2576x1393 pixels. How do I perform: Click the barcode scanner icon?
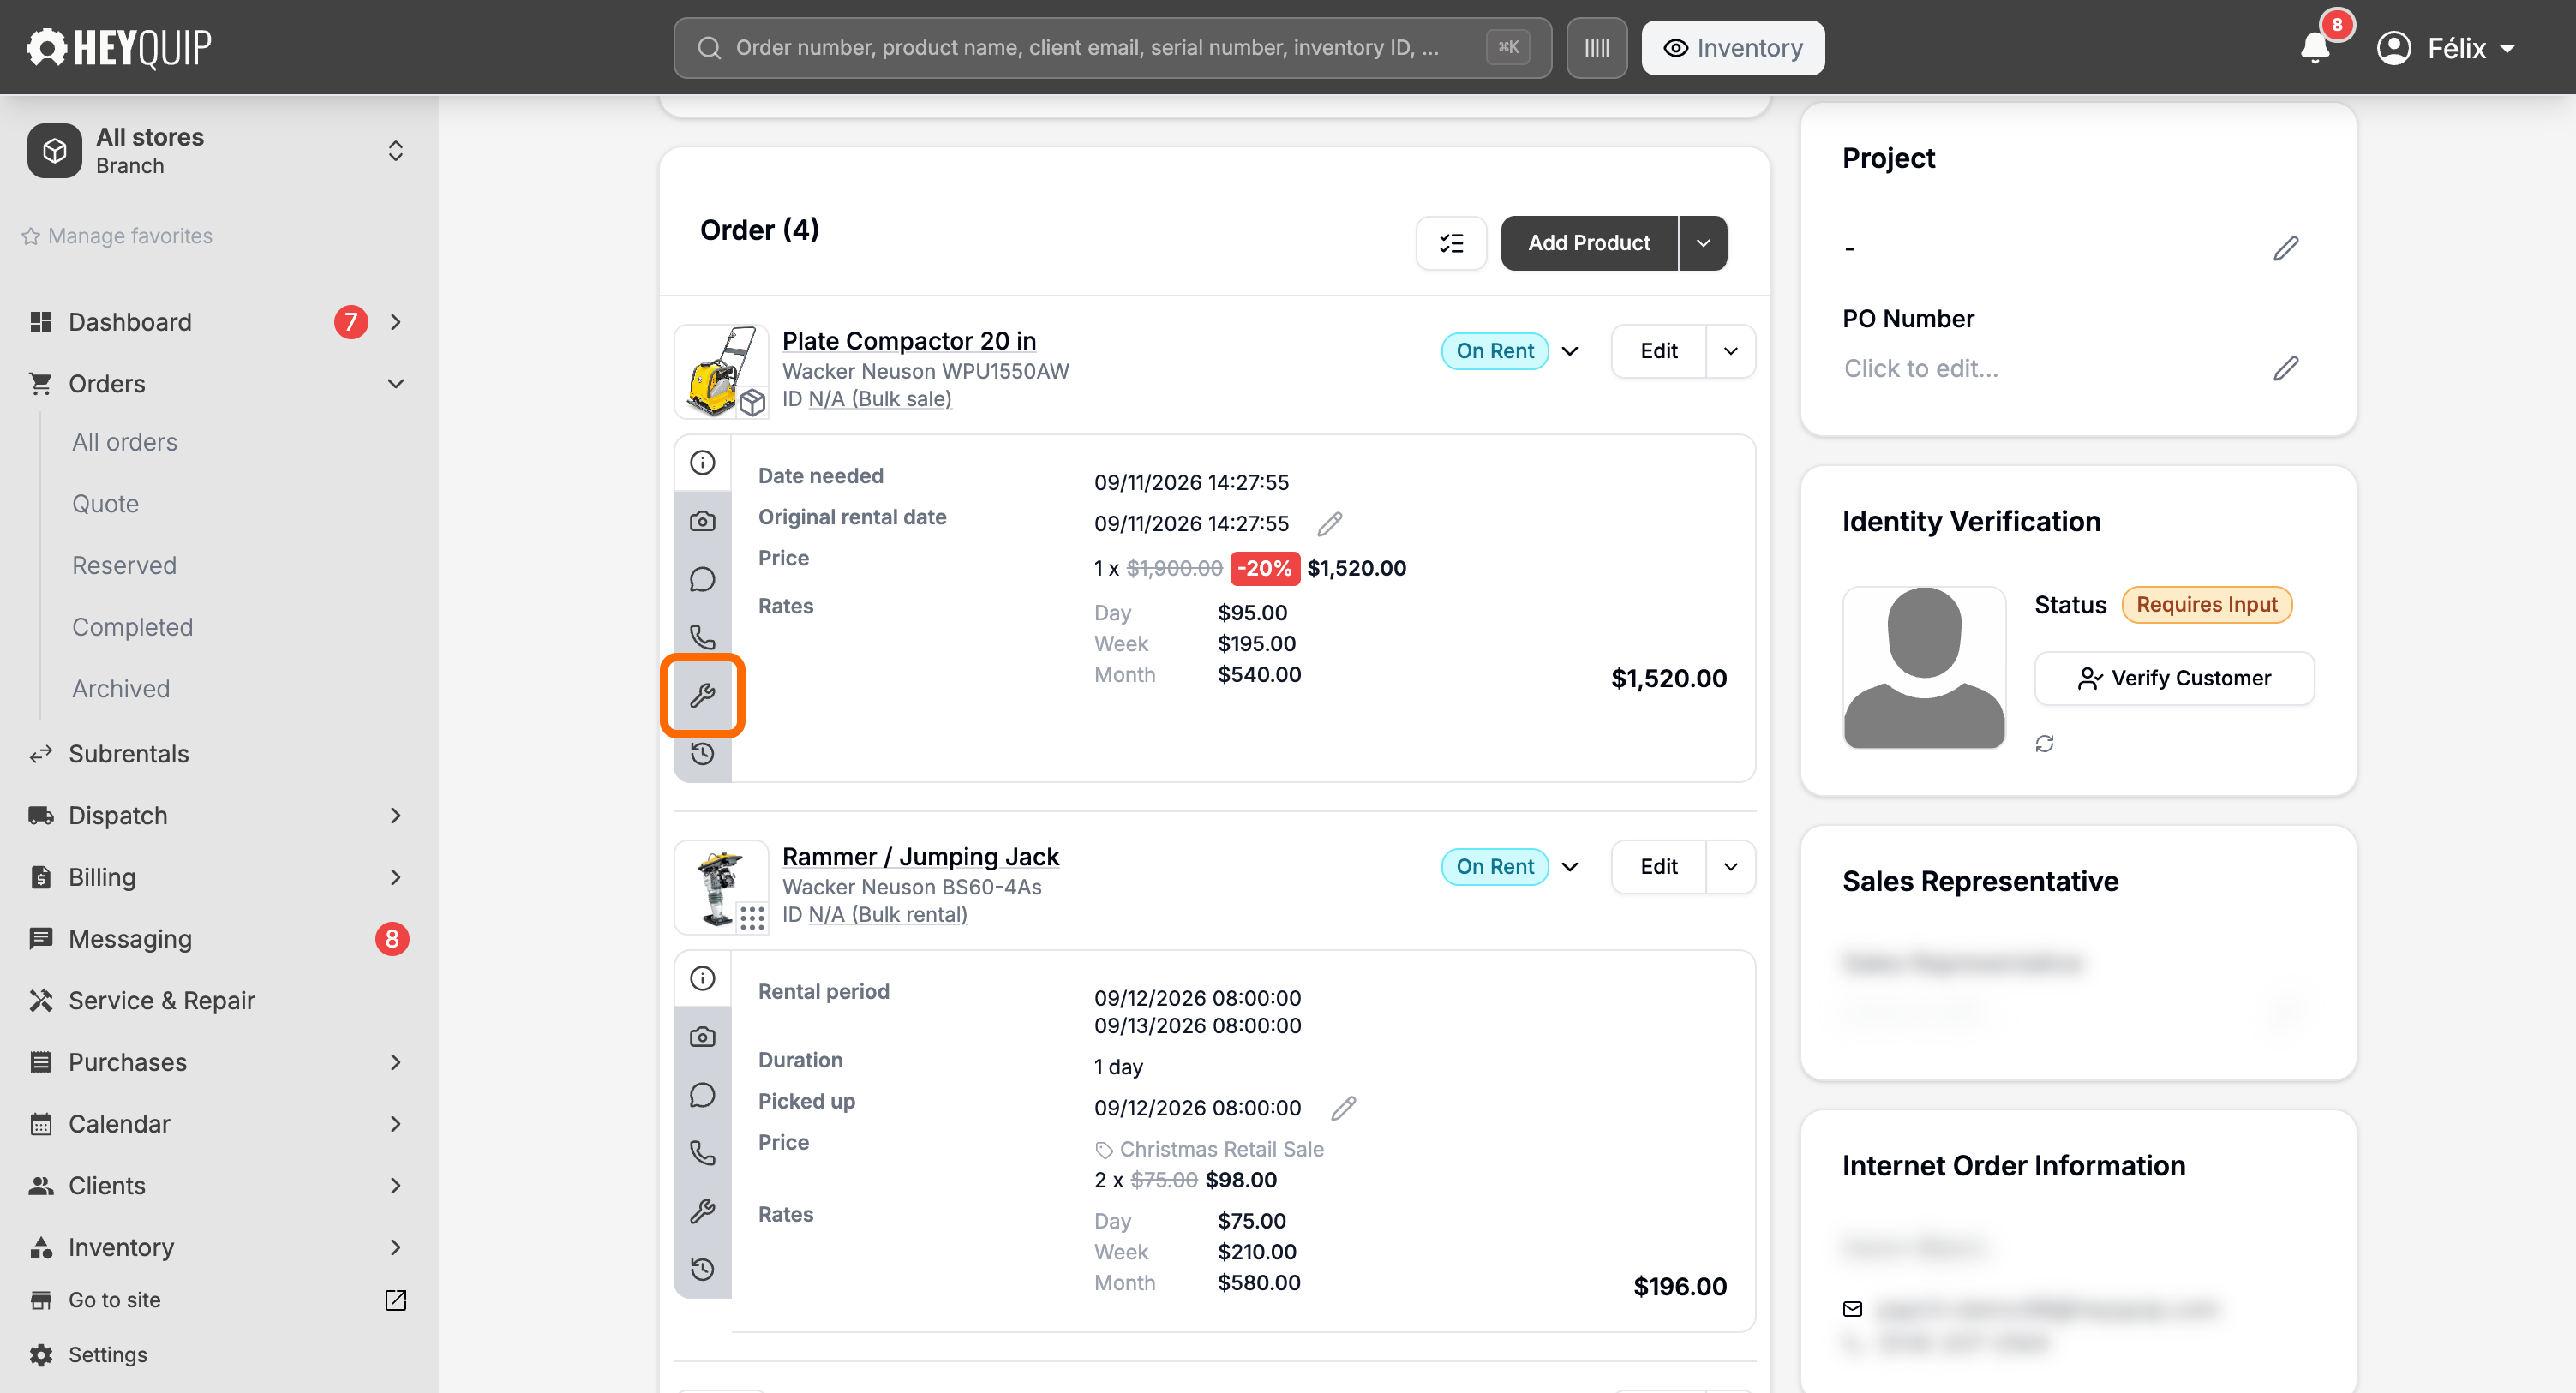[1597, 48]
